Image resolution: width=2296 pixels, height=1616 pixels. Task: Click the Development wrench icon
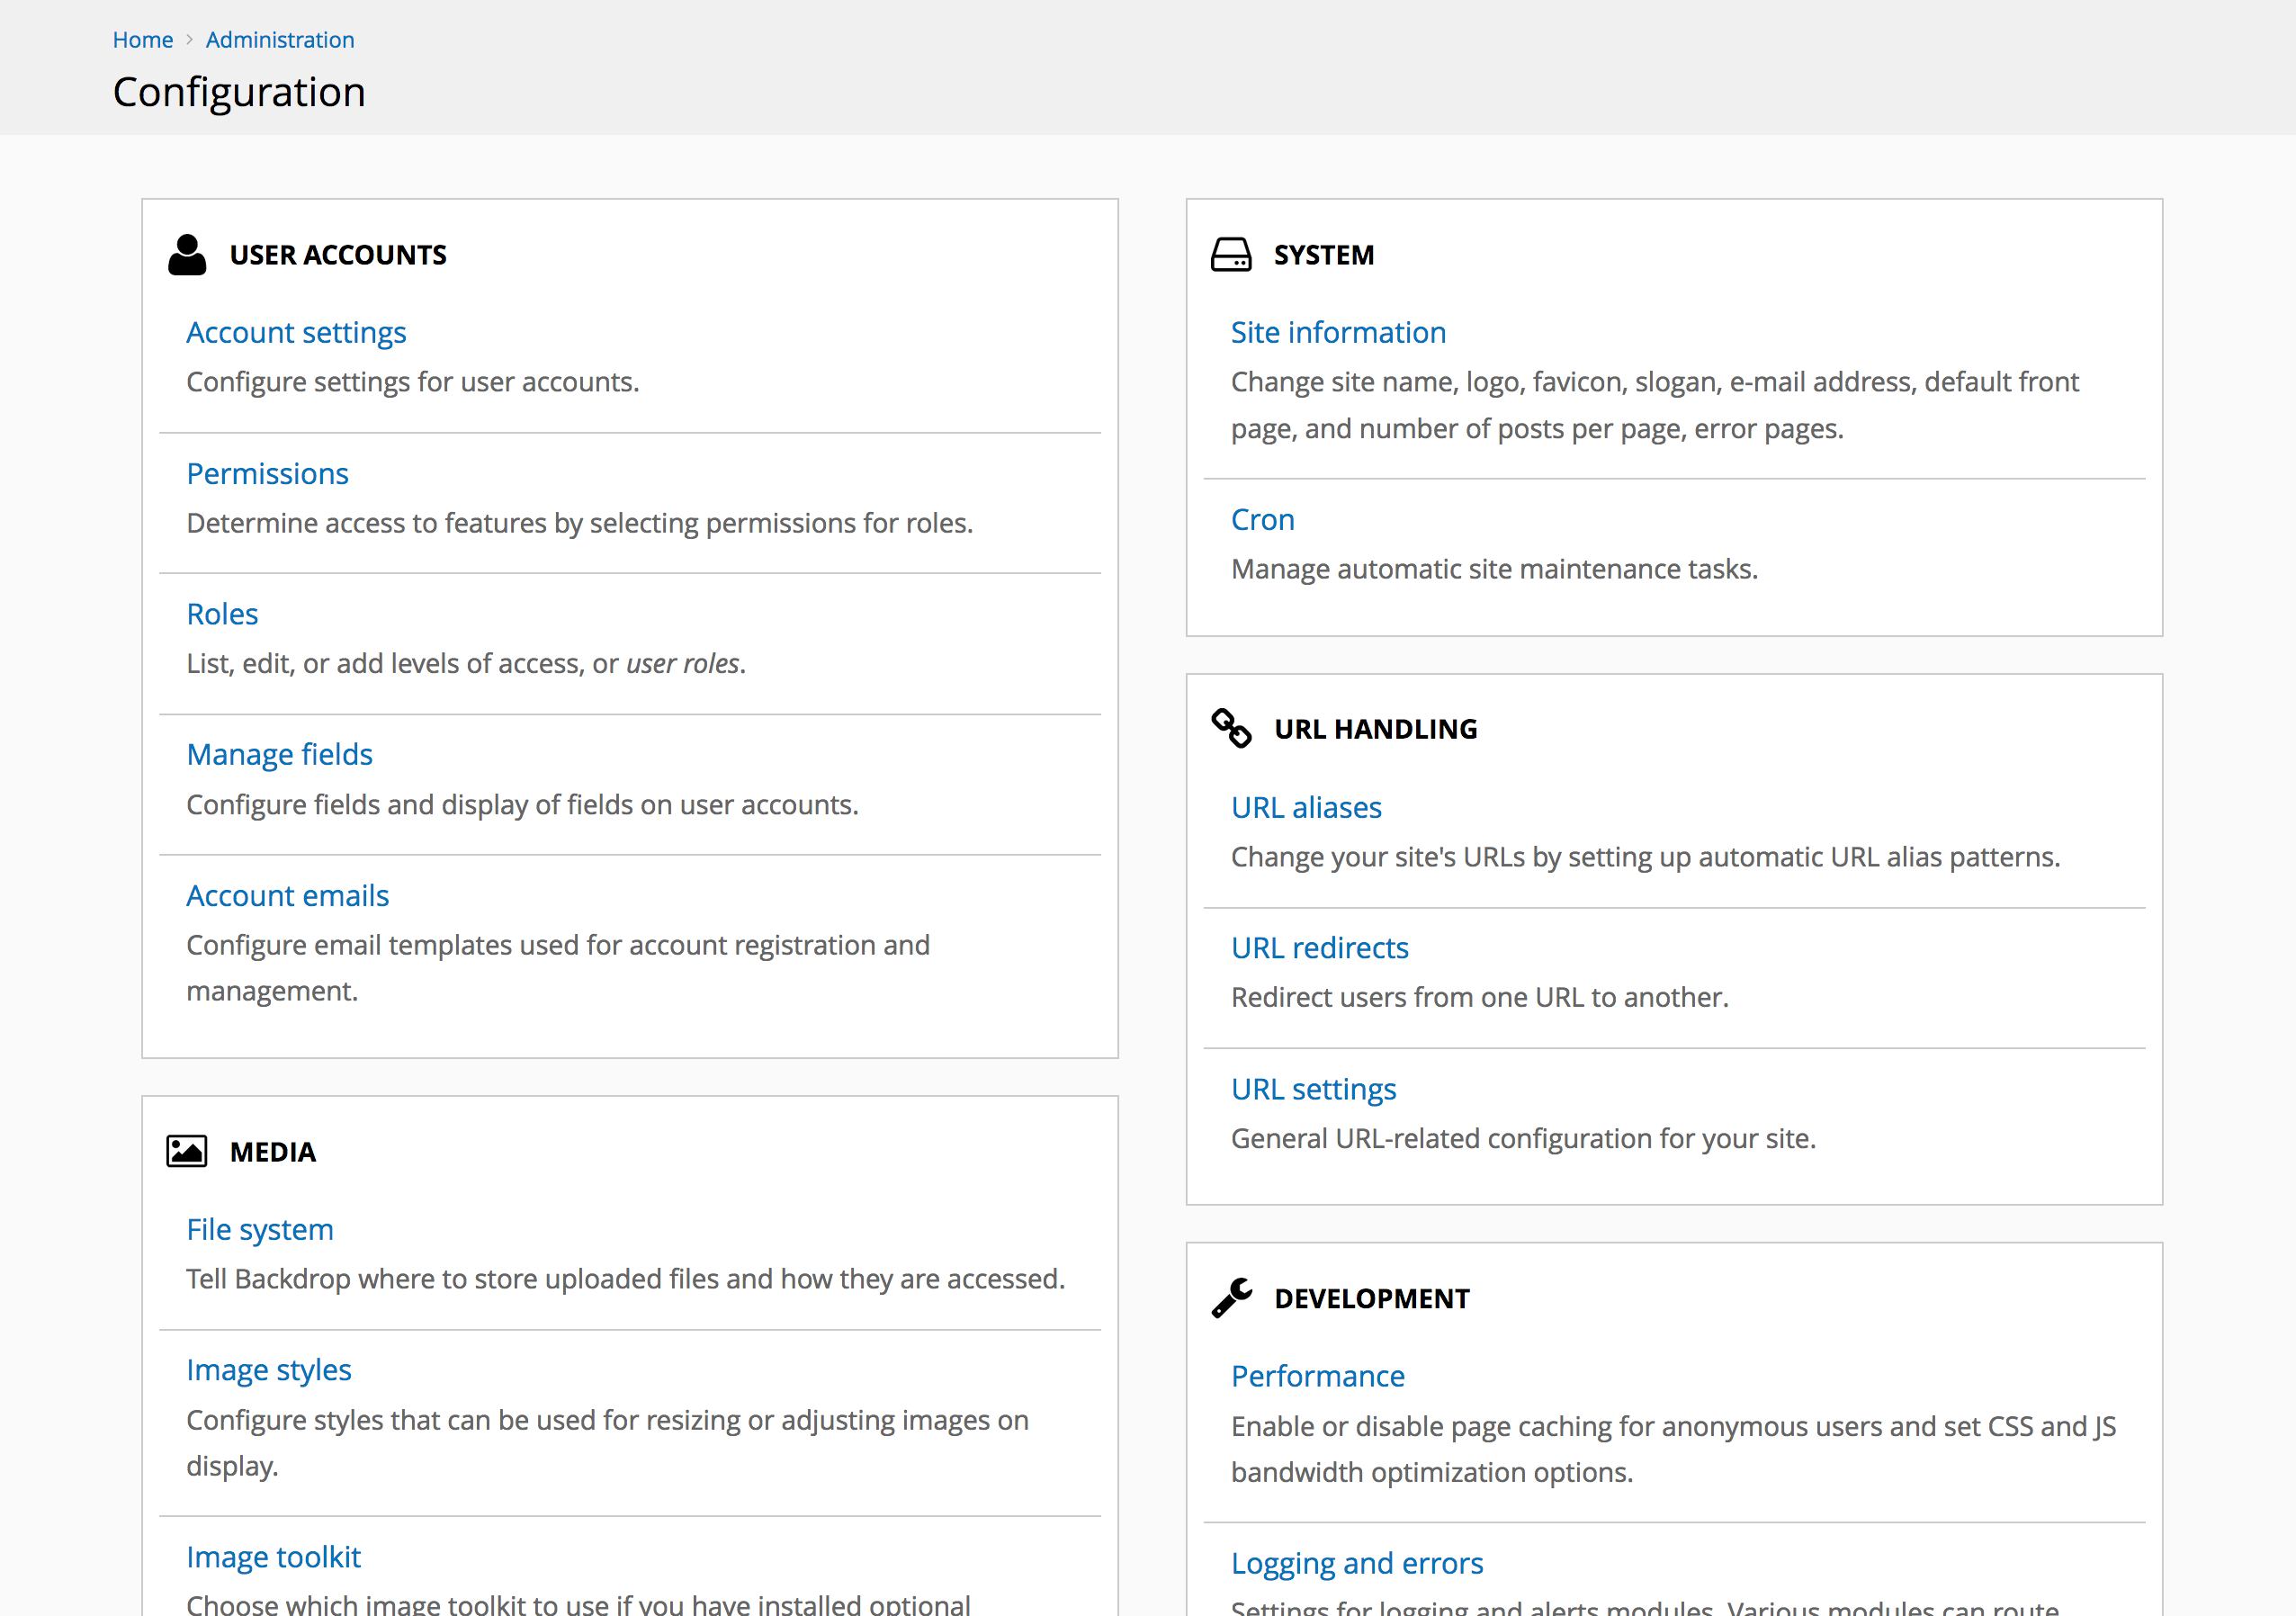[x=1231, y=1297]
